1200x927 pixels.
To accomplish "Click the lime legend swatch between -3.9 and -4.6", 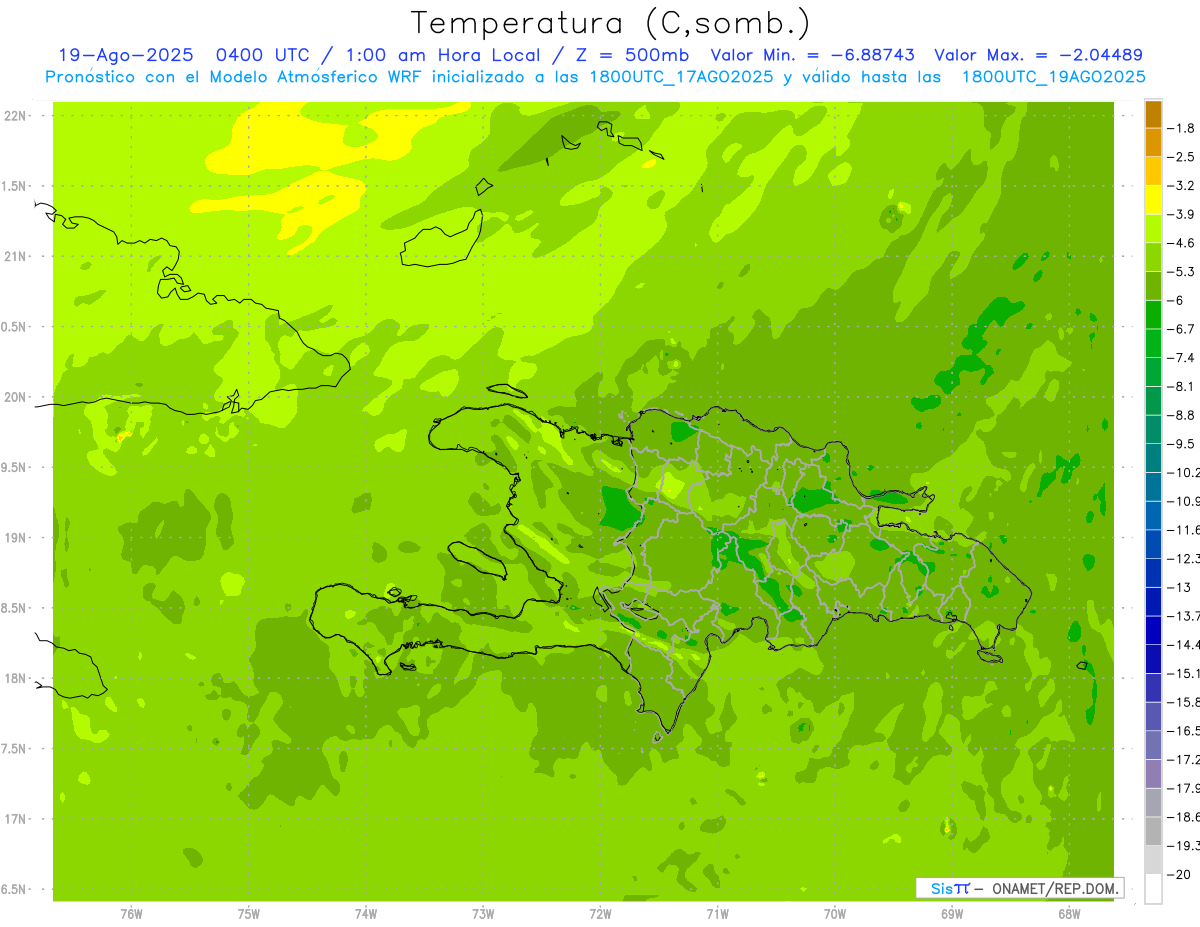I will 1153,229.
